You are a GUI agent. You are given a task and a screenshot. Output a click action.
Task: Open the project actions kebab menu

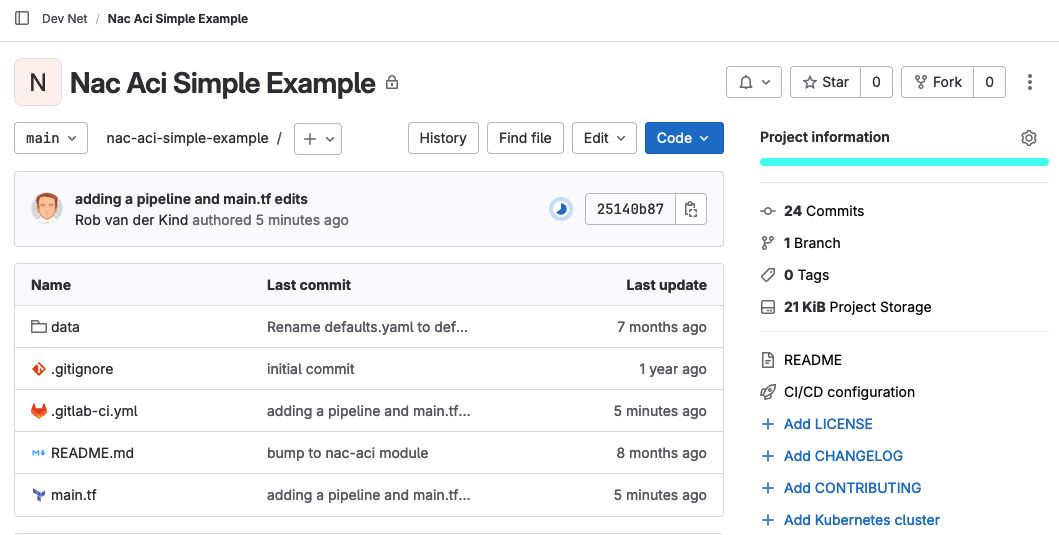1029,82
